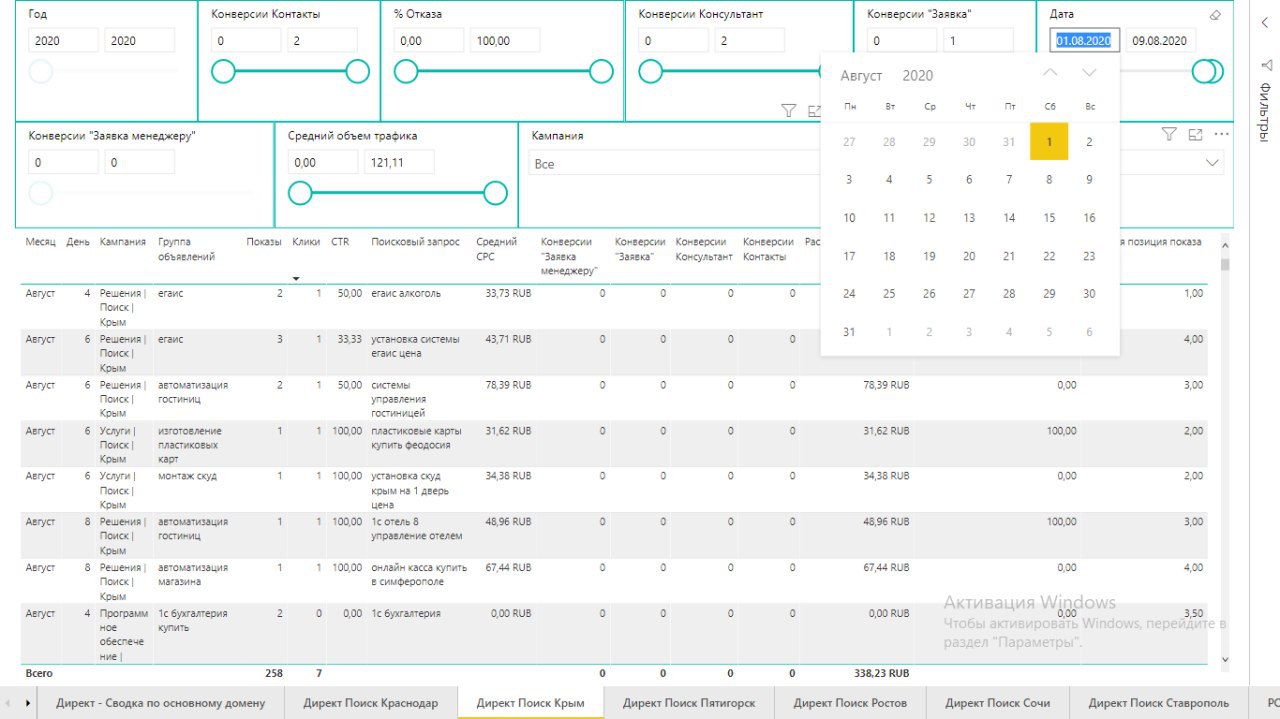Click left handle of % Отказа slider
This screenshot has width=1280, height=719.
(x=405, y=71)
